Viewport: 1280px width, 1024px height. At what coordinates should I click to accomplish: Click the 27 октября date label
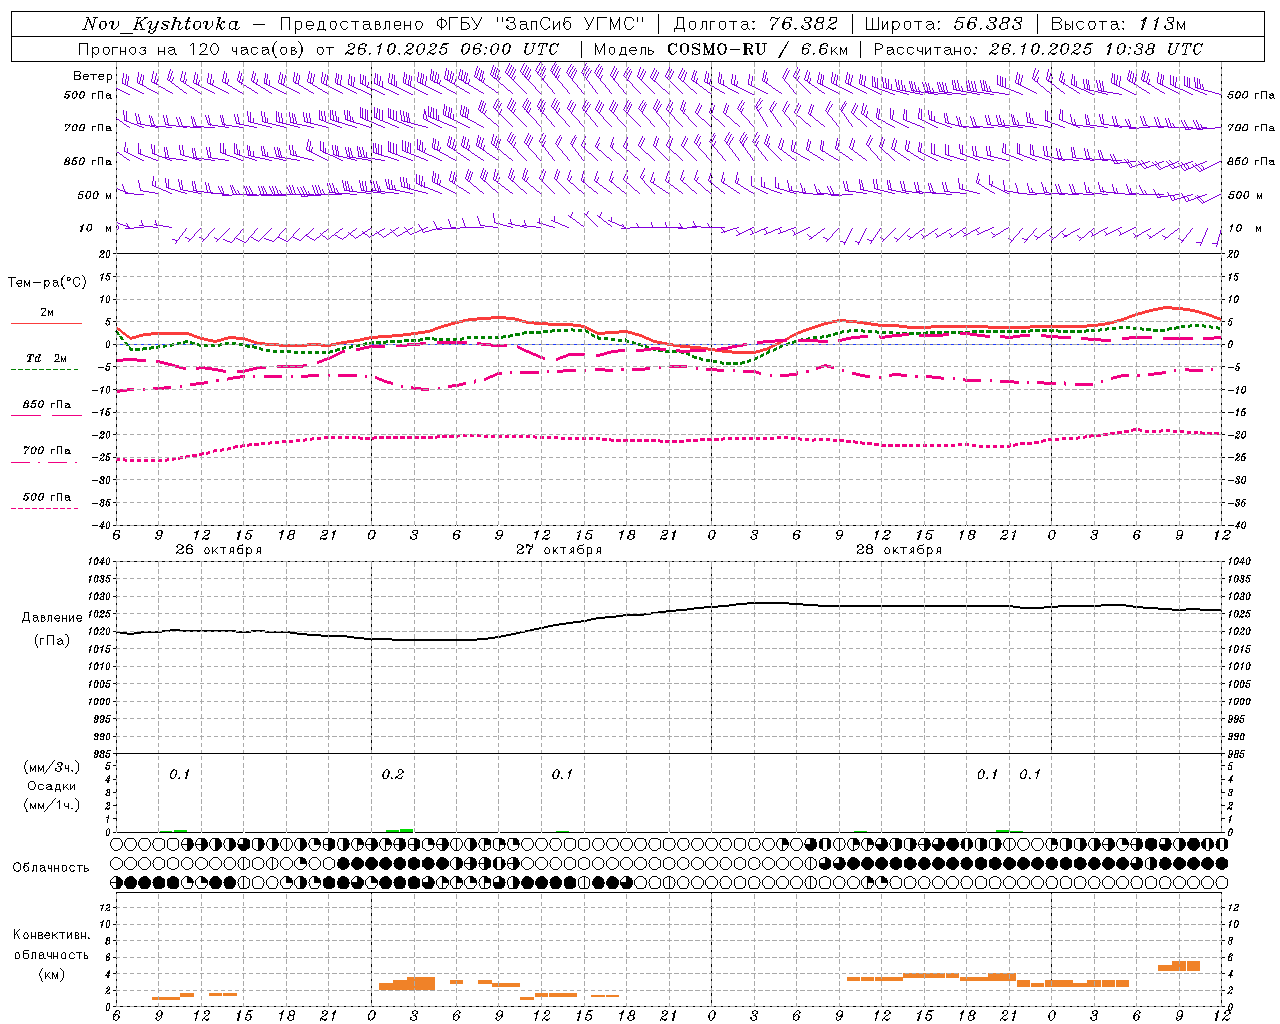click(559, 550)
